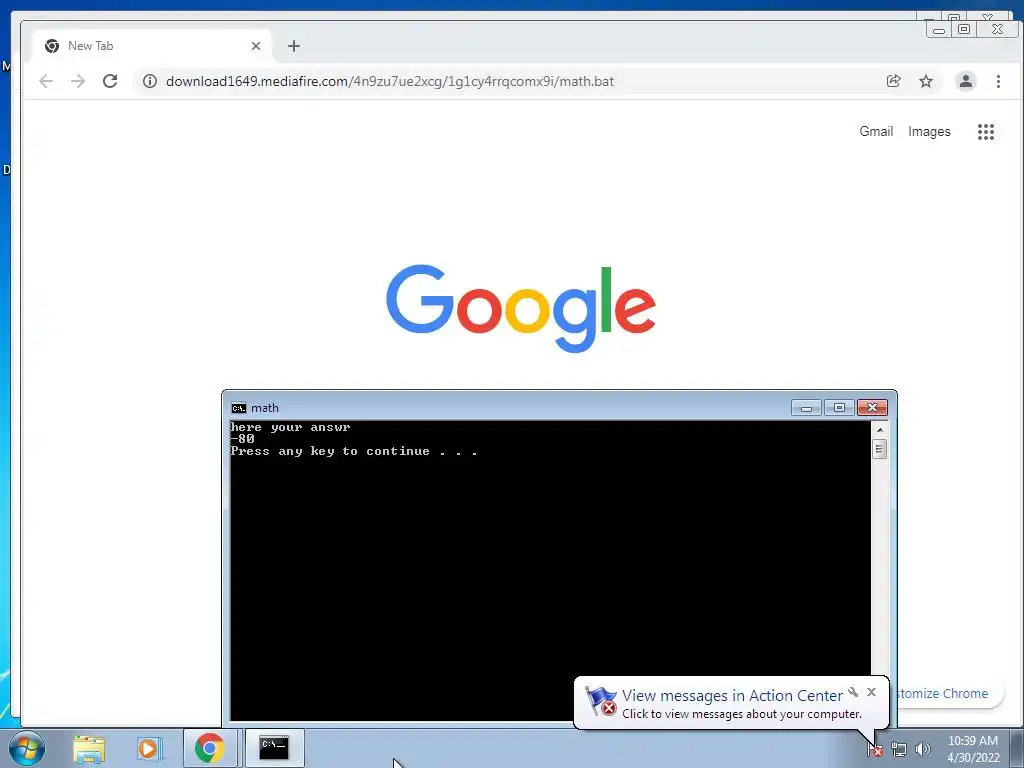1024x768 pixels.
Task: Click the mediafire URL in the address bar
Action: pyautogui.click(x=390, y=81)
